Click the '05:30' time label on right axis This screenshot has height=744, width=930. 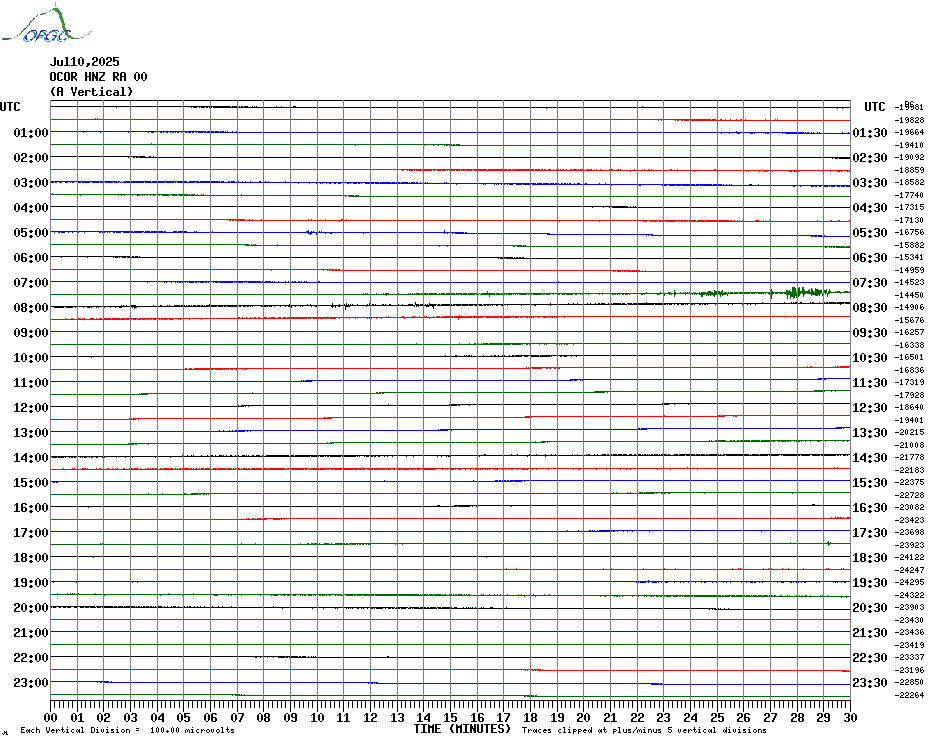[x=870, y=233]
